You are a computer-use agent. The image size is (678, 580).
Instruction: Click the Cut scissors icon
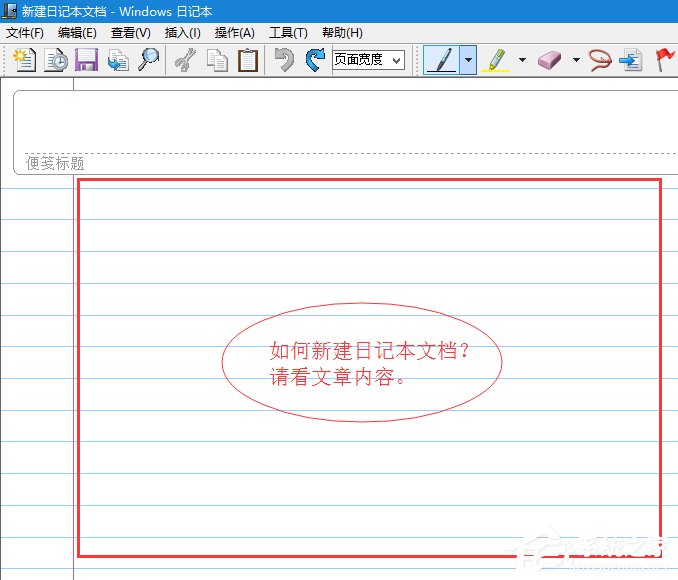[x=184, y=60]
